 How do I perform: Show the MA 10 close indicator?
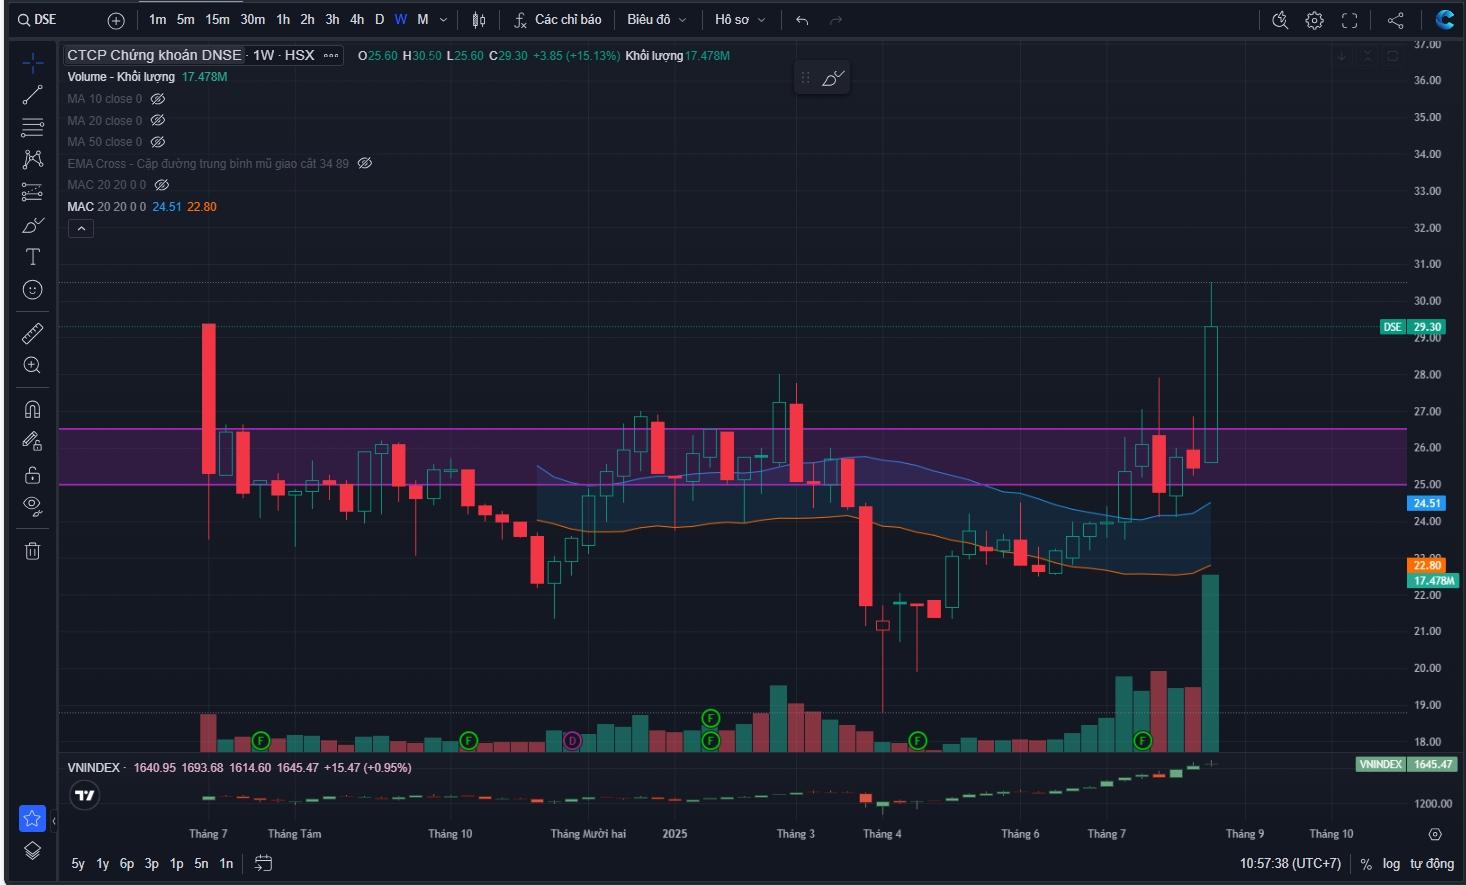pos(158,99)
